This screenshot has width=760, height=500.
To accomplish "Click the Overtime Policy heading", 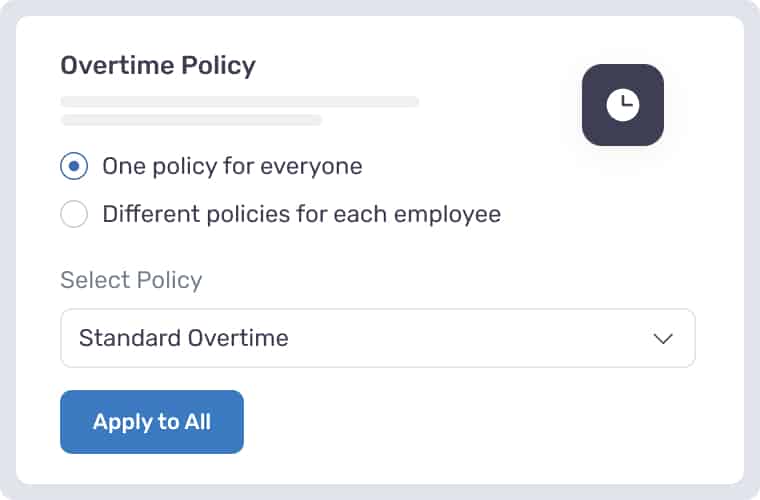I will (158, 65).
